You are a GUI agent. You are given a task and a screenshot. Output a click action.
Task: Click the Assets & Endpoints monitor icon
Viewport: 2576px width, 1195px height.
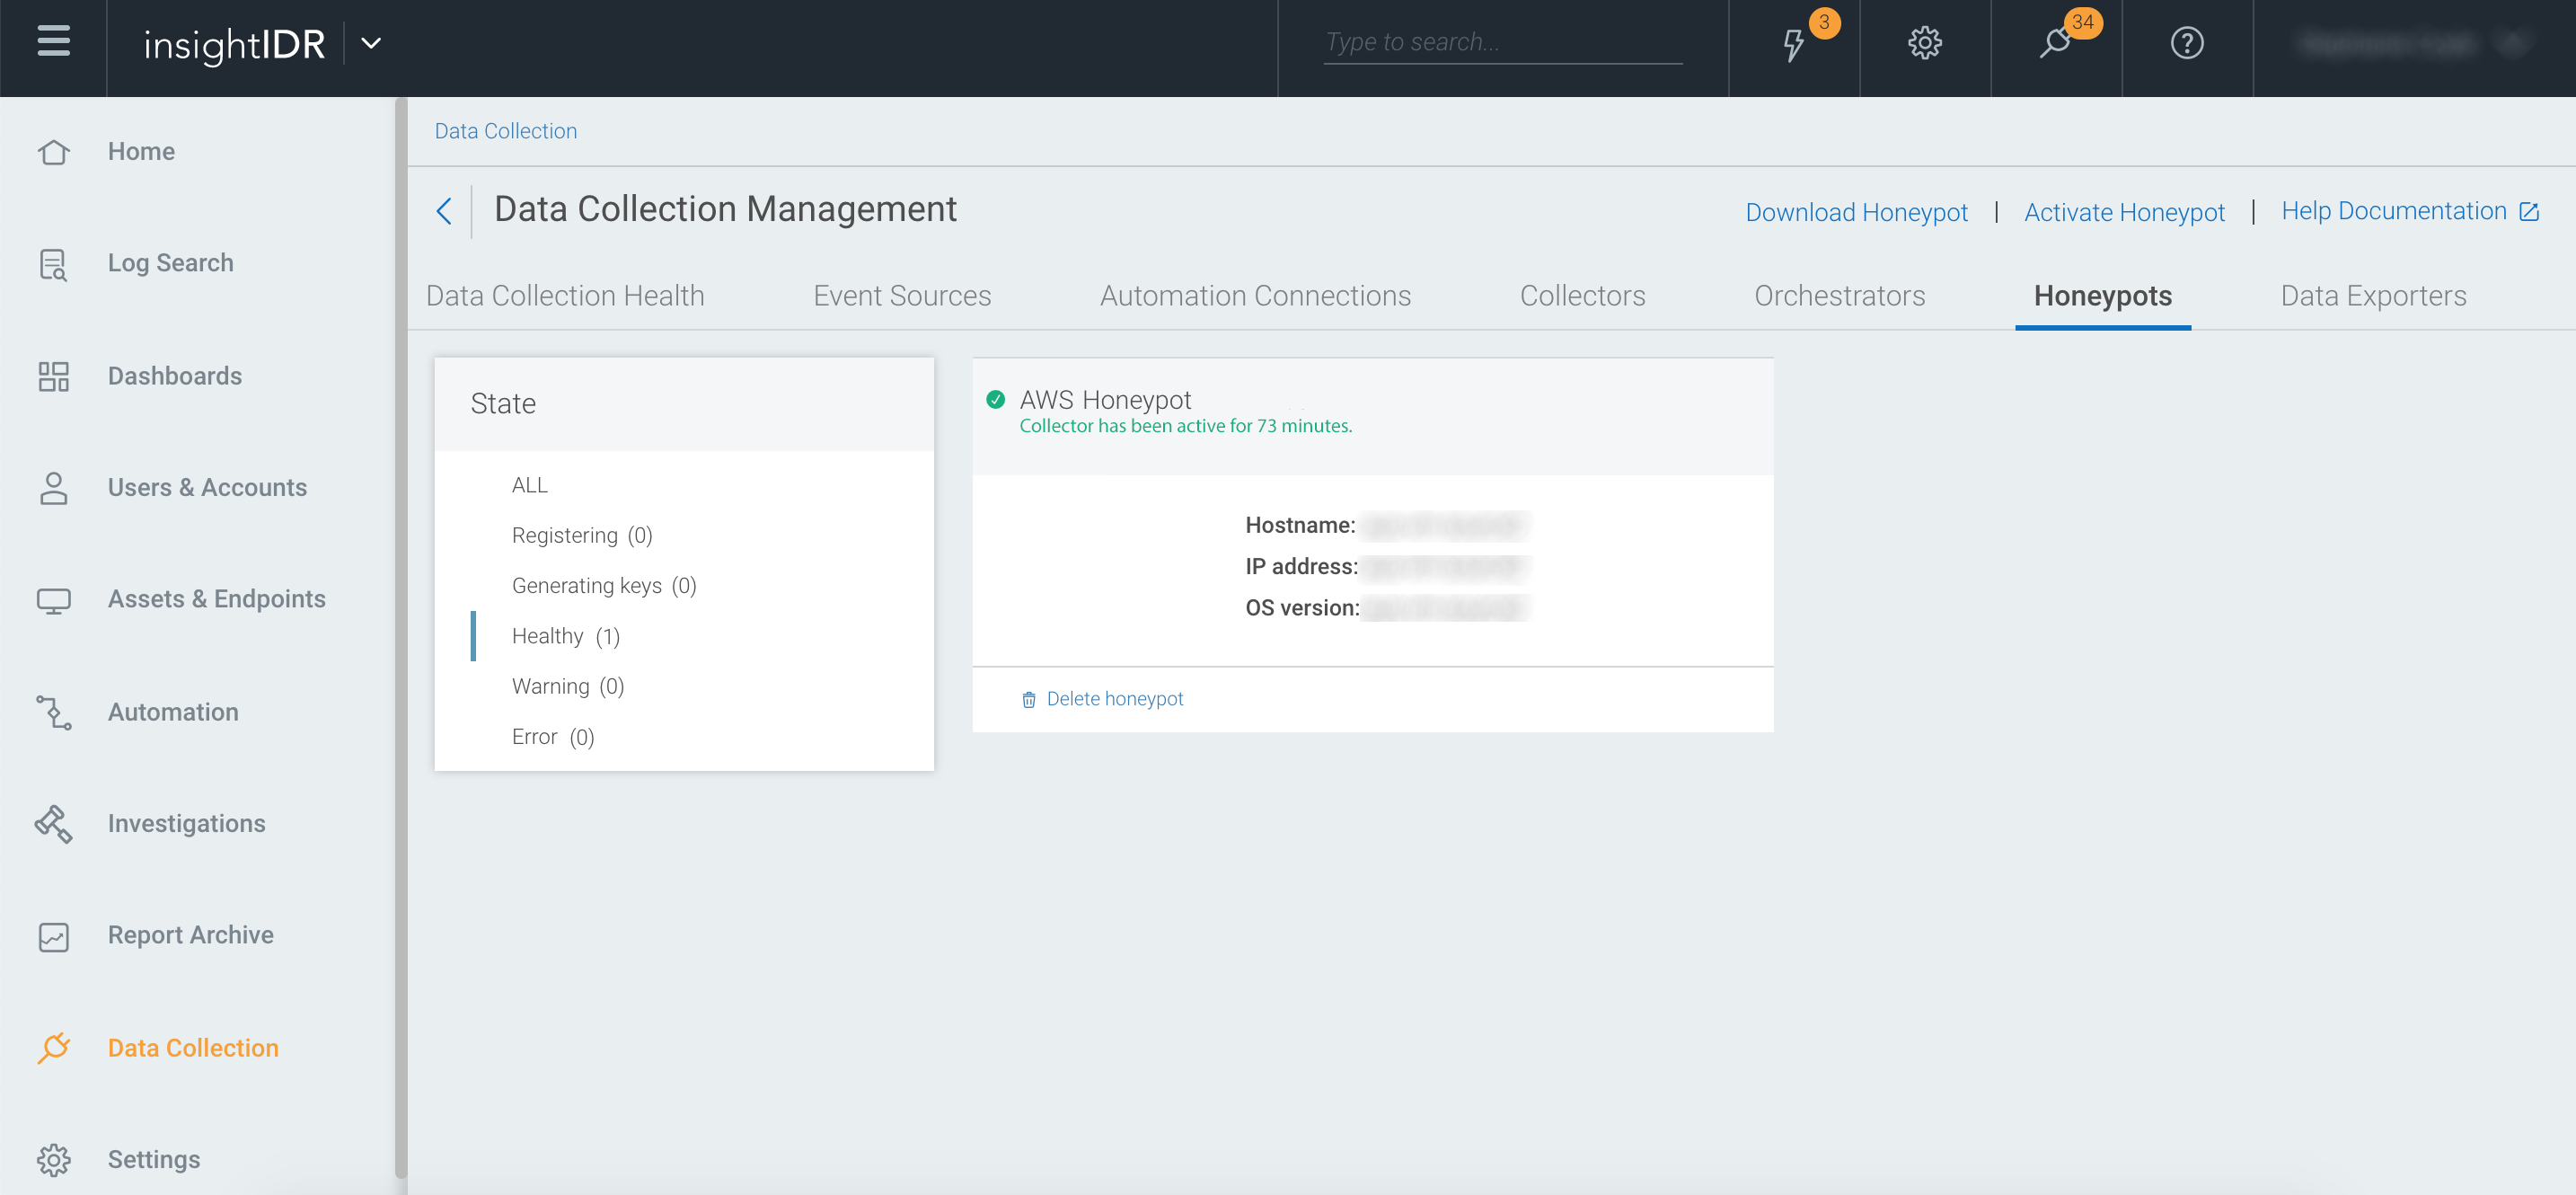tap(53, 600)
